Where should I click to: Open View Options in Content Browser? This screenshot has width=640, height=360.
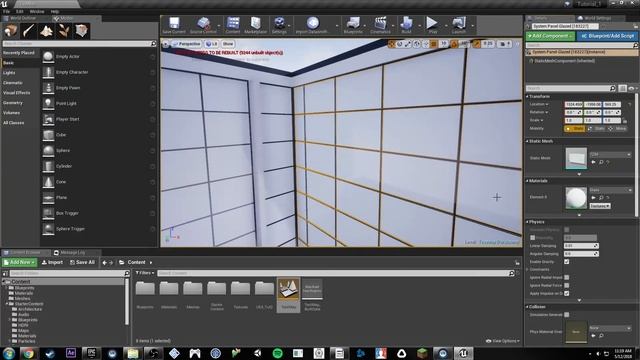[x=502, y=341]
